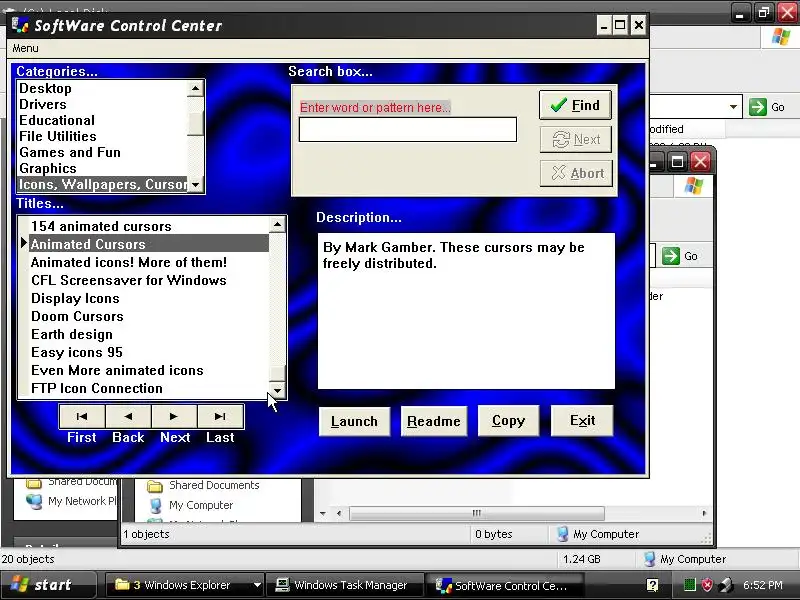Select Icons, Wallpapers, Cursors category
The image size is (800, 600).
(x=103, y=184)
